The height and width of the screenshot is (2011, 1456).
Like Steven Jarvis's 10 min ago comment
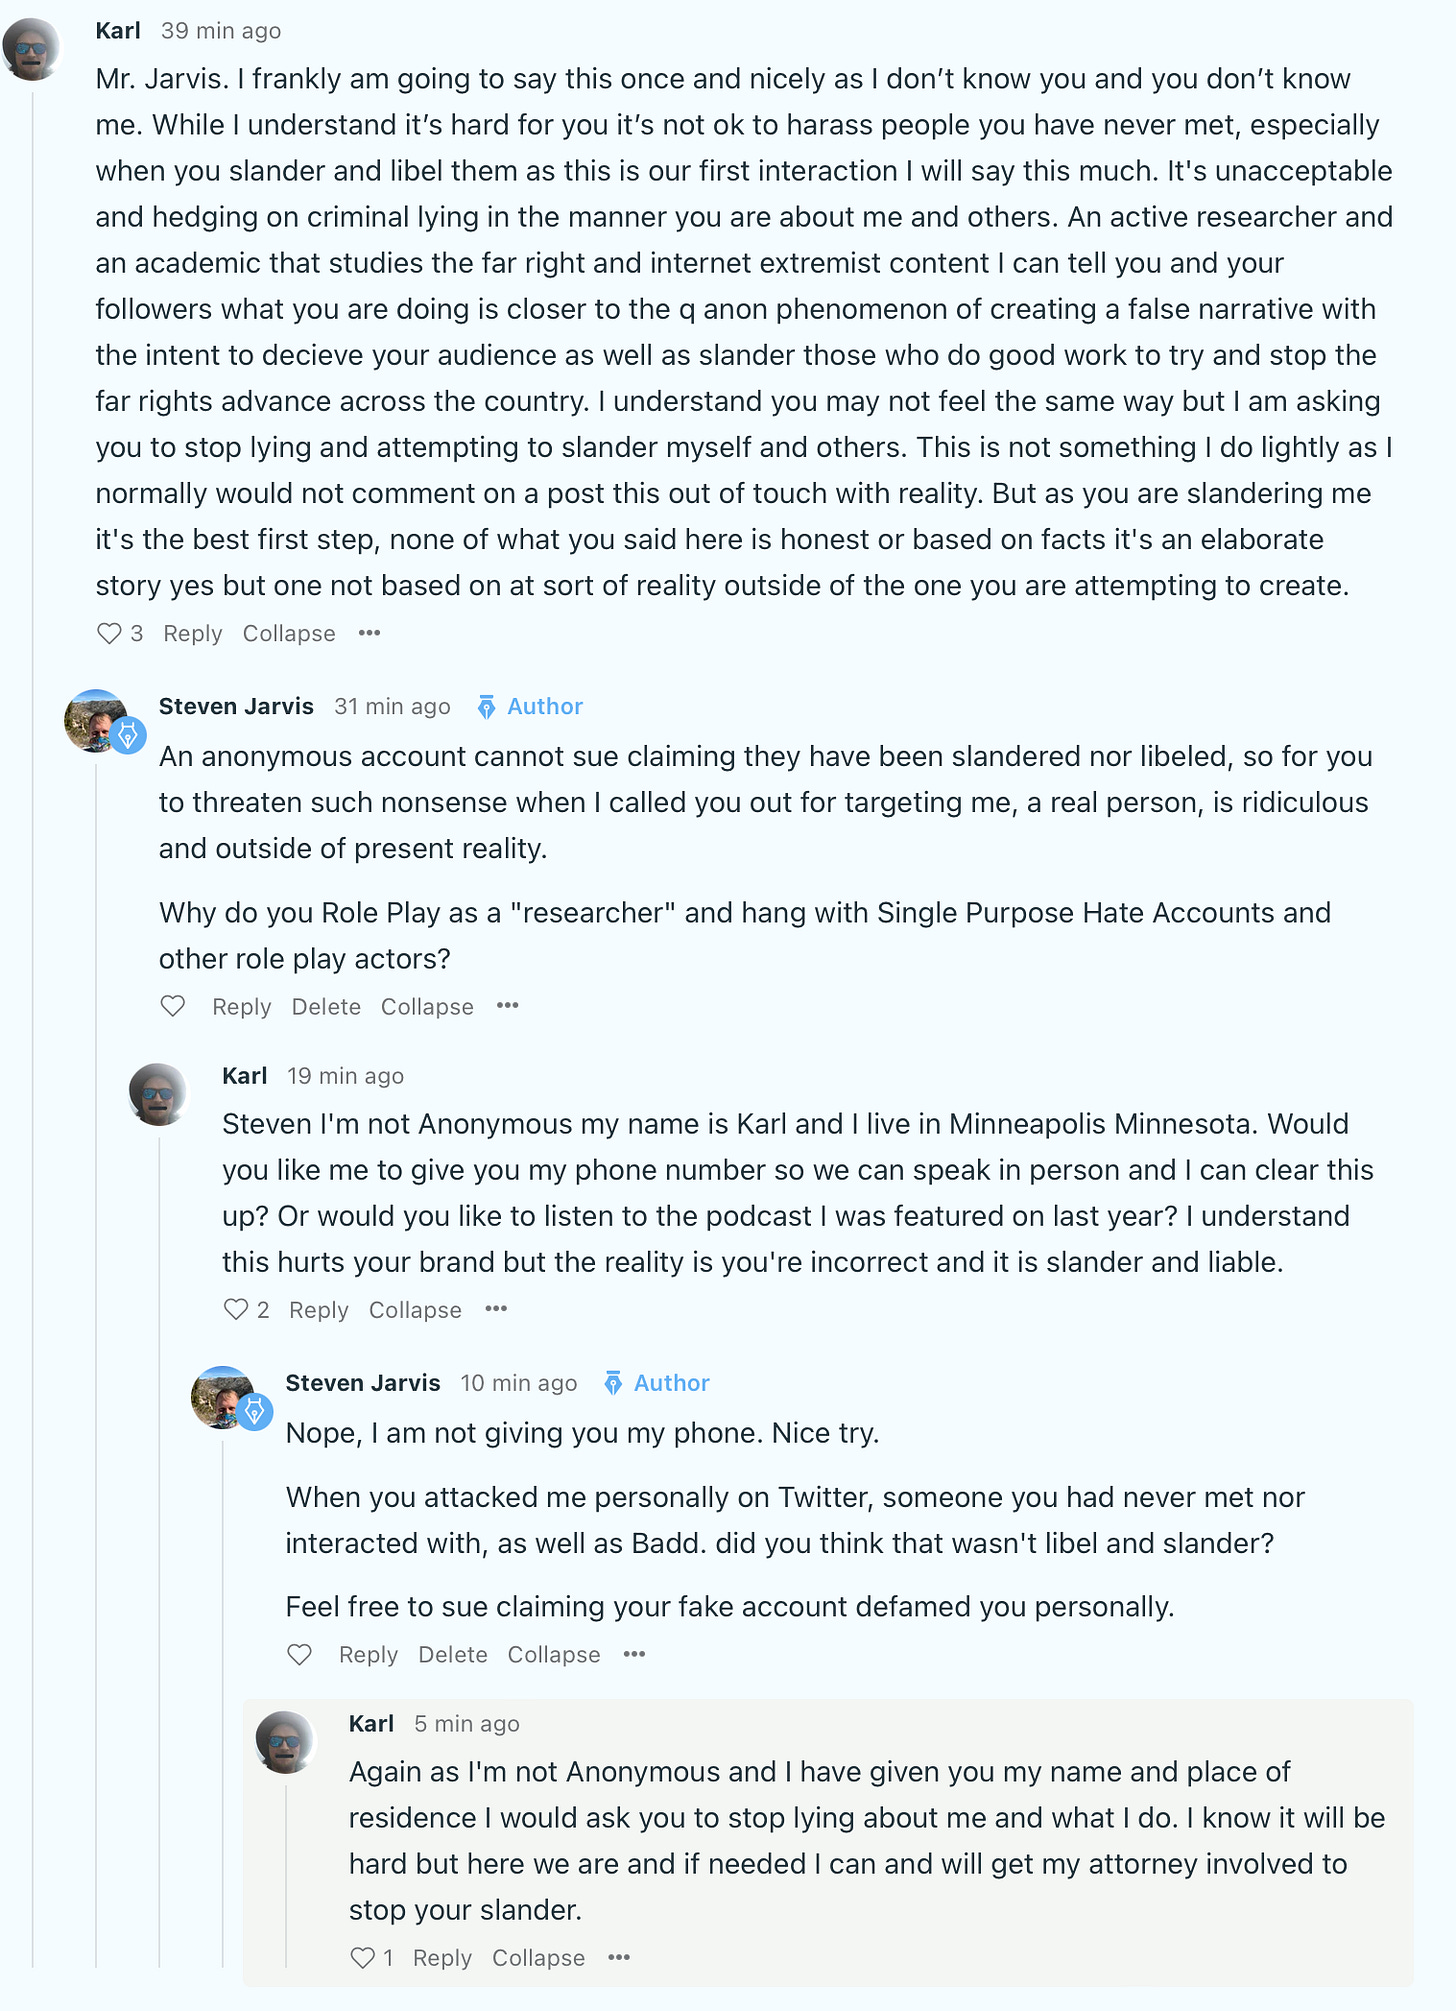point(300,1655)
